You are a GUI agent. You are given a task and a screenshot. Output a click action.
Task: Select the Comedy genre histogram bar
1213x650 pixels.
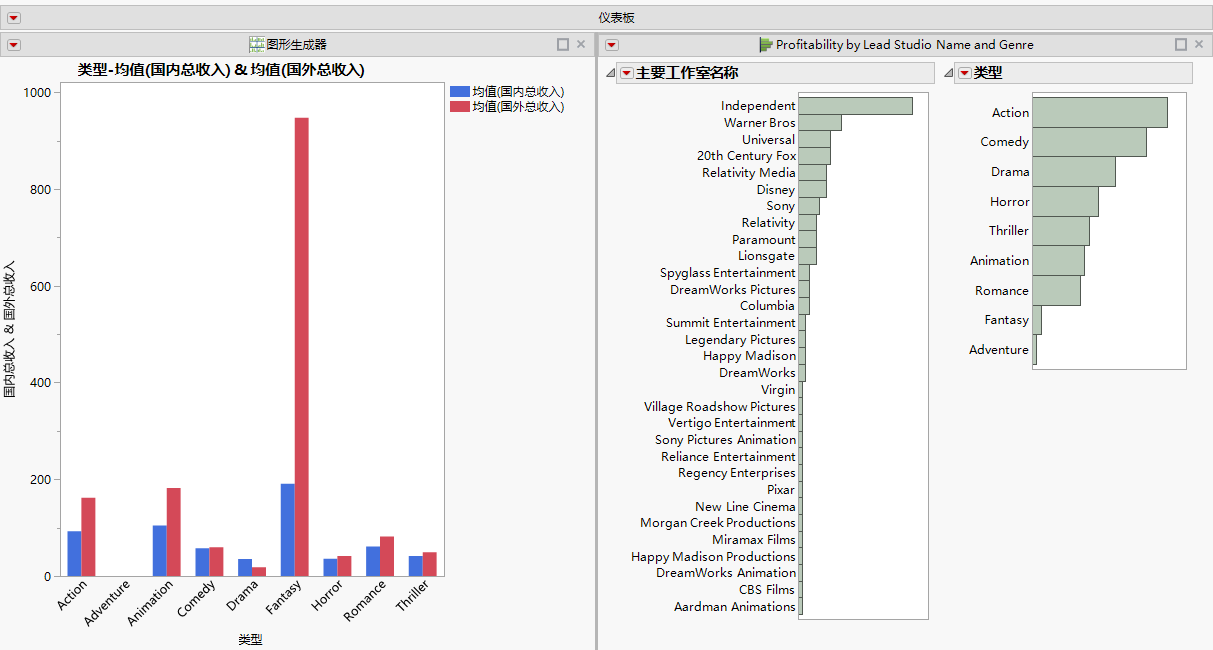click(1090, 142)
